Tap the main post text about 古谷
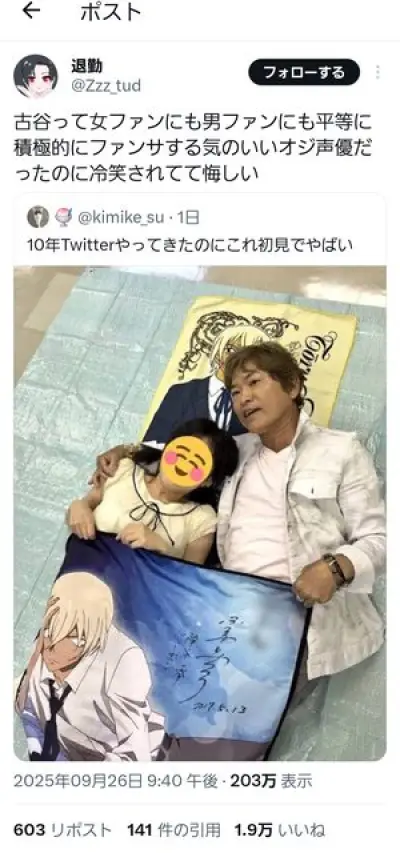Image resolution: width=400 pixels, height=853 pixels. coord(193,149)
